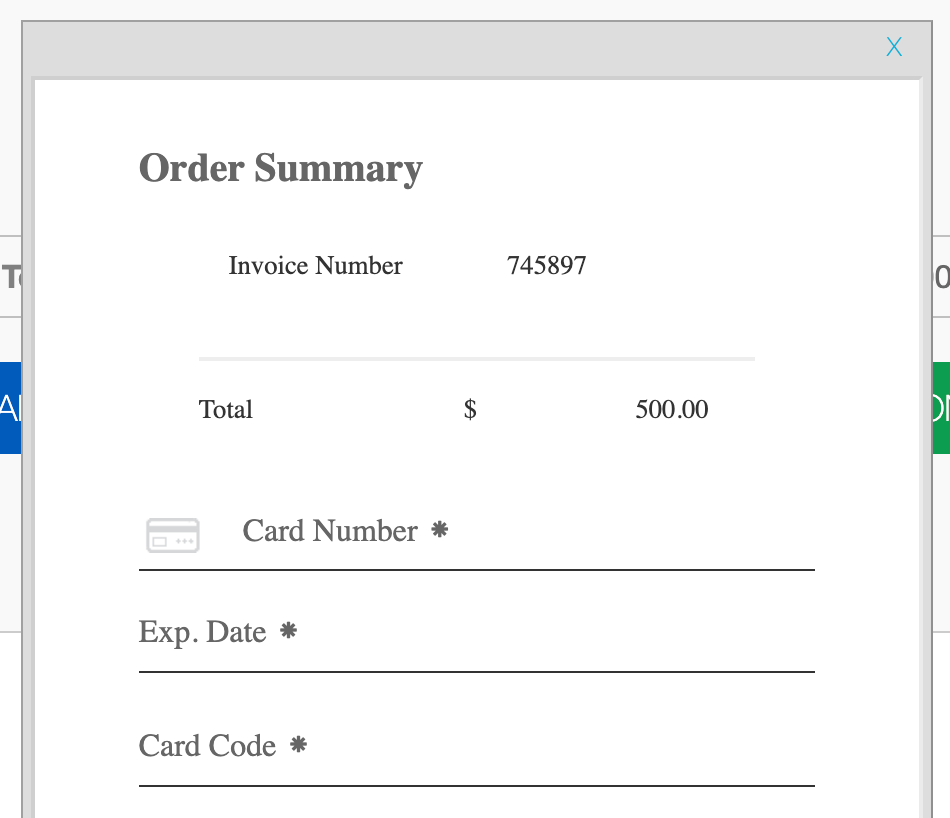950x818 pixels.
Task: Select the invoice number value 745897
Action: [546, 265]
